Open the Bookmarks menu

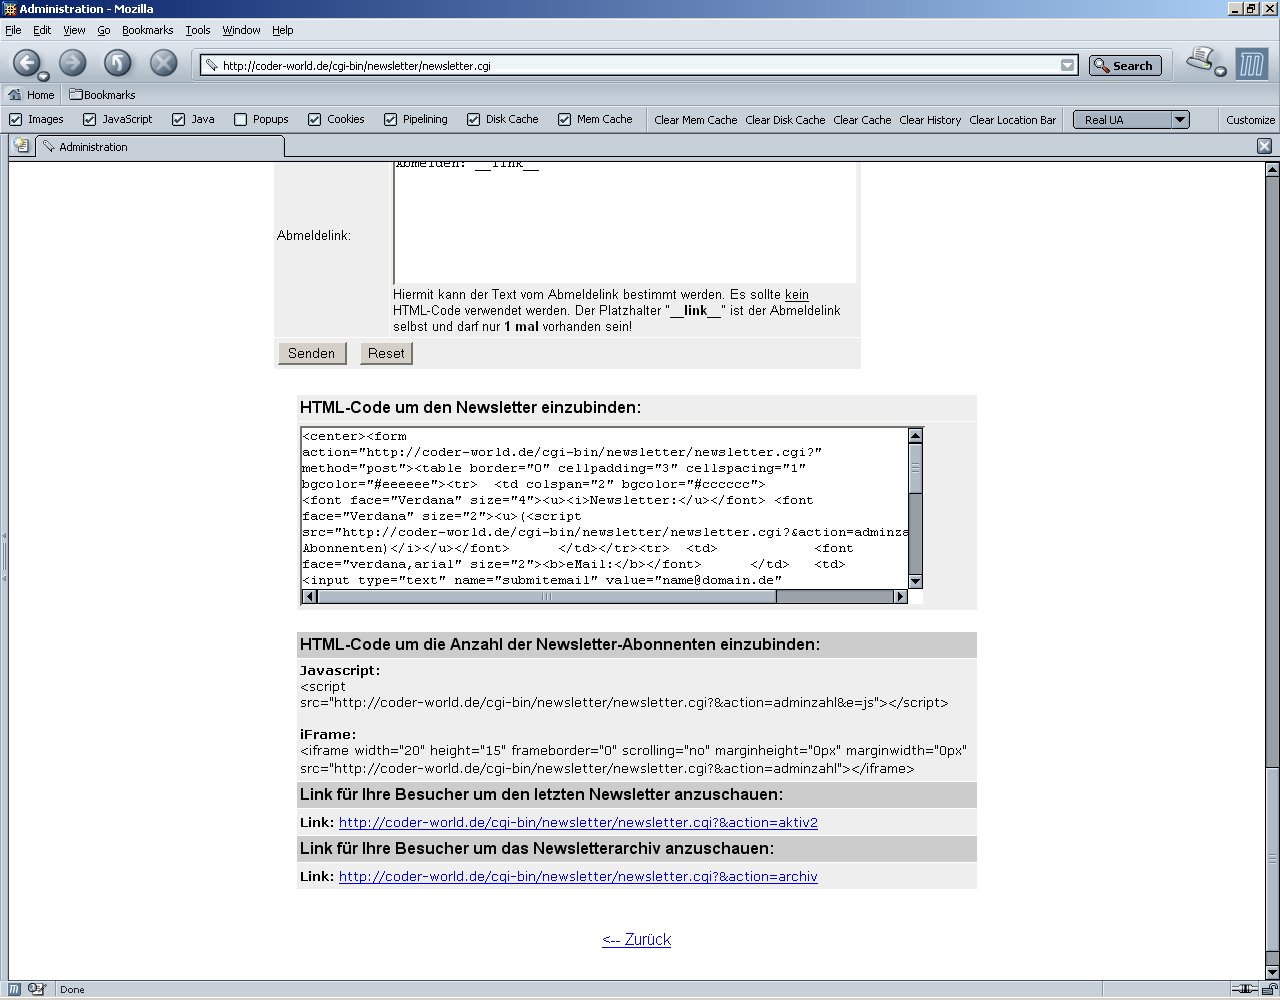tap(148, 30)
